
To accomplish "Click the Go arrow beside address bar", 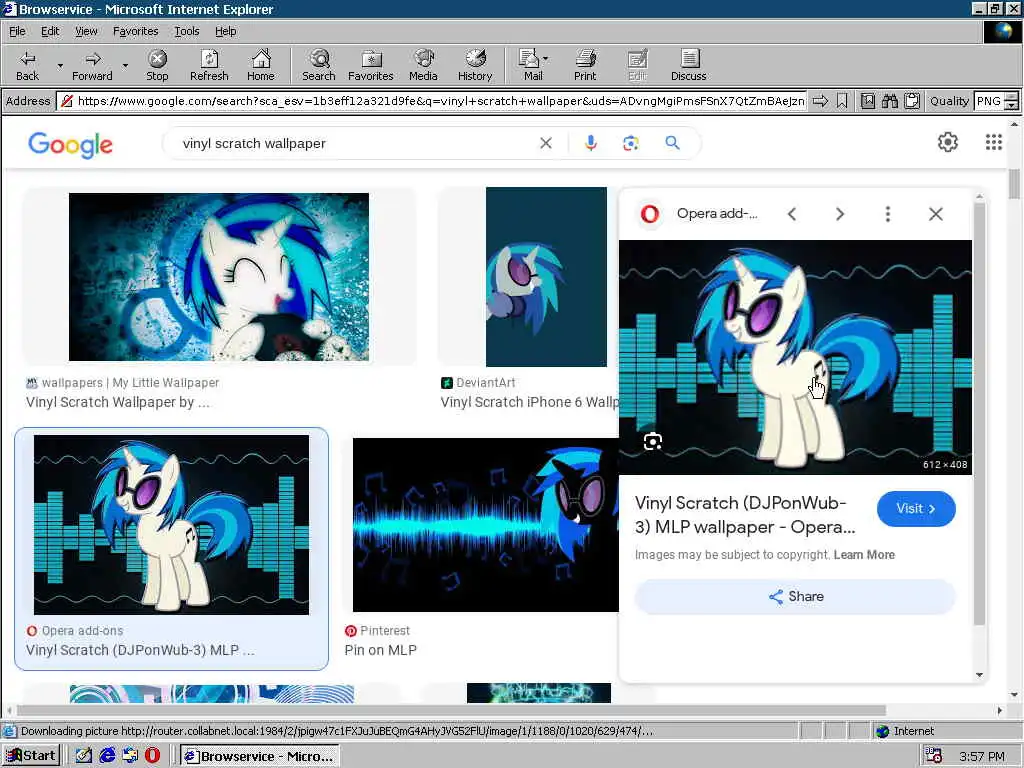I will point(820,101).
